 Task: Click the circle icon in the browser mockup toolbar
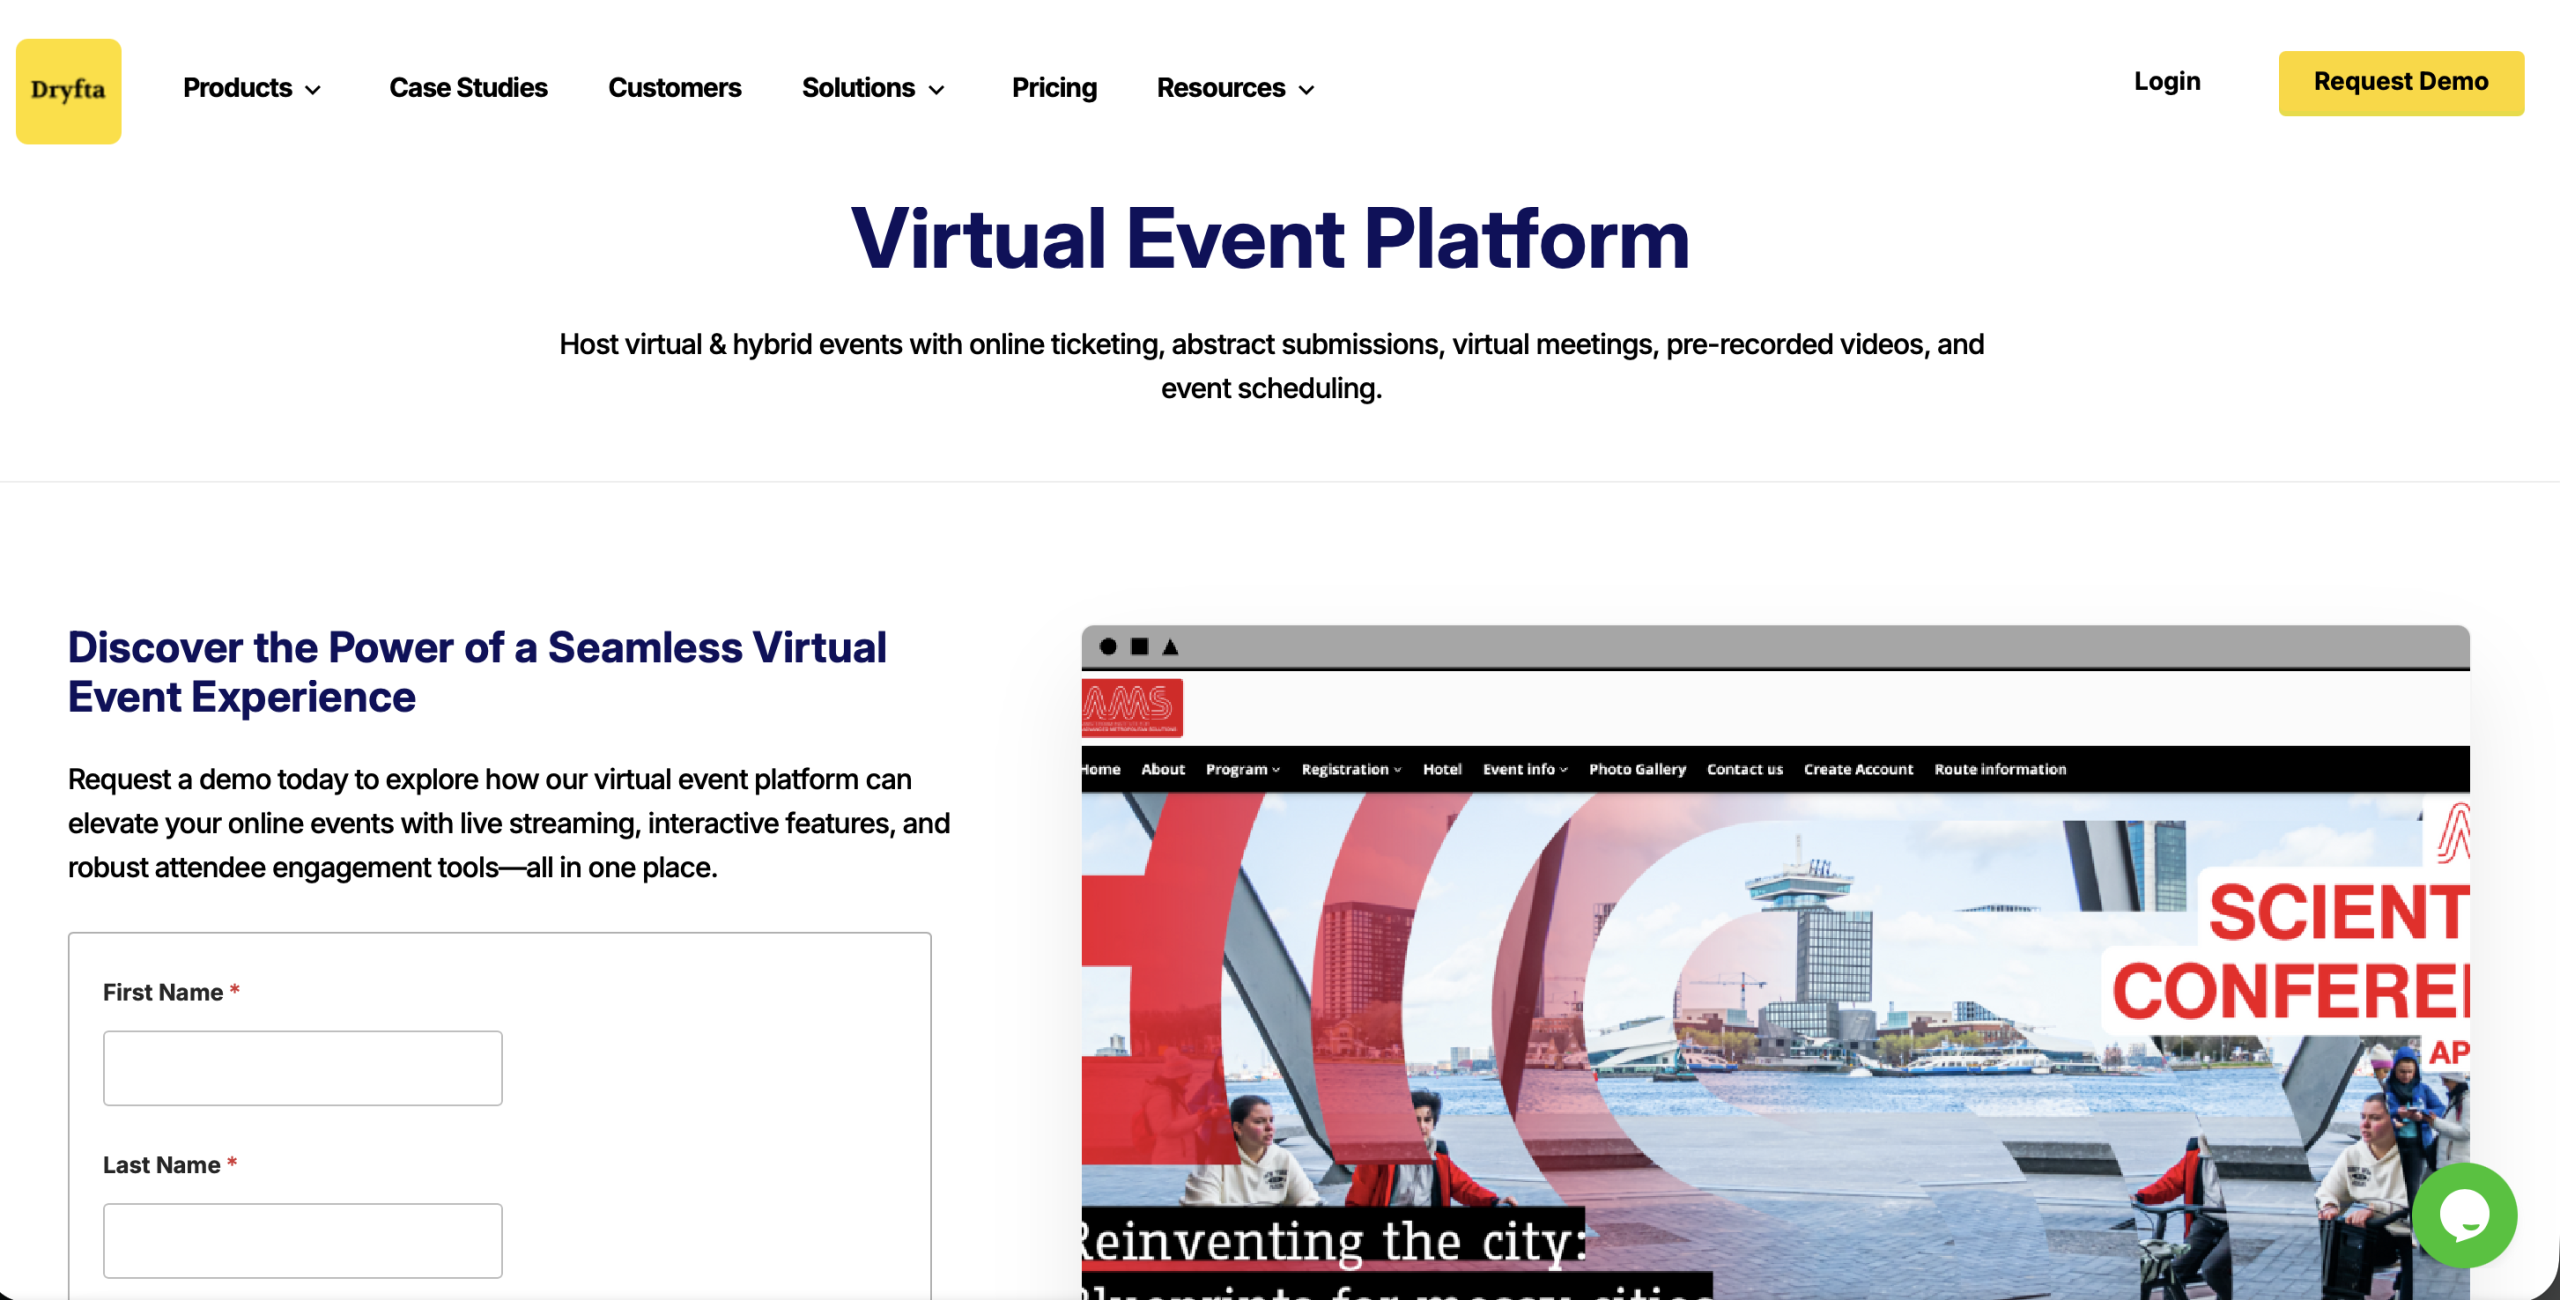tap(1108, 649)
